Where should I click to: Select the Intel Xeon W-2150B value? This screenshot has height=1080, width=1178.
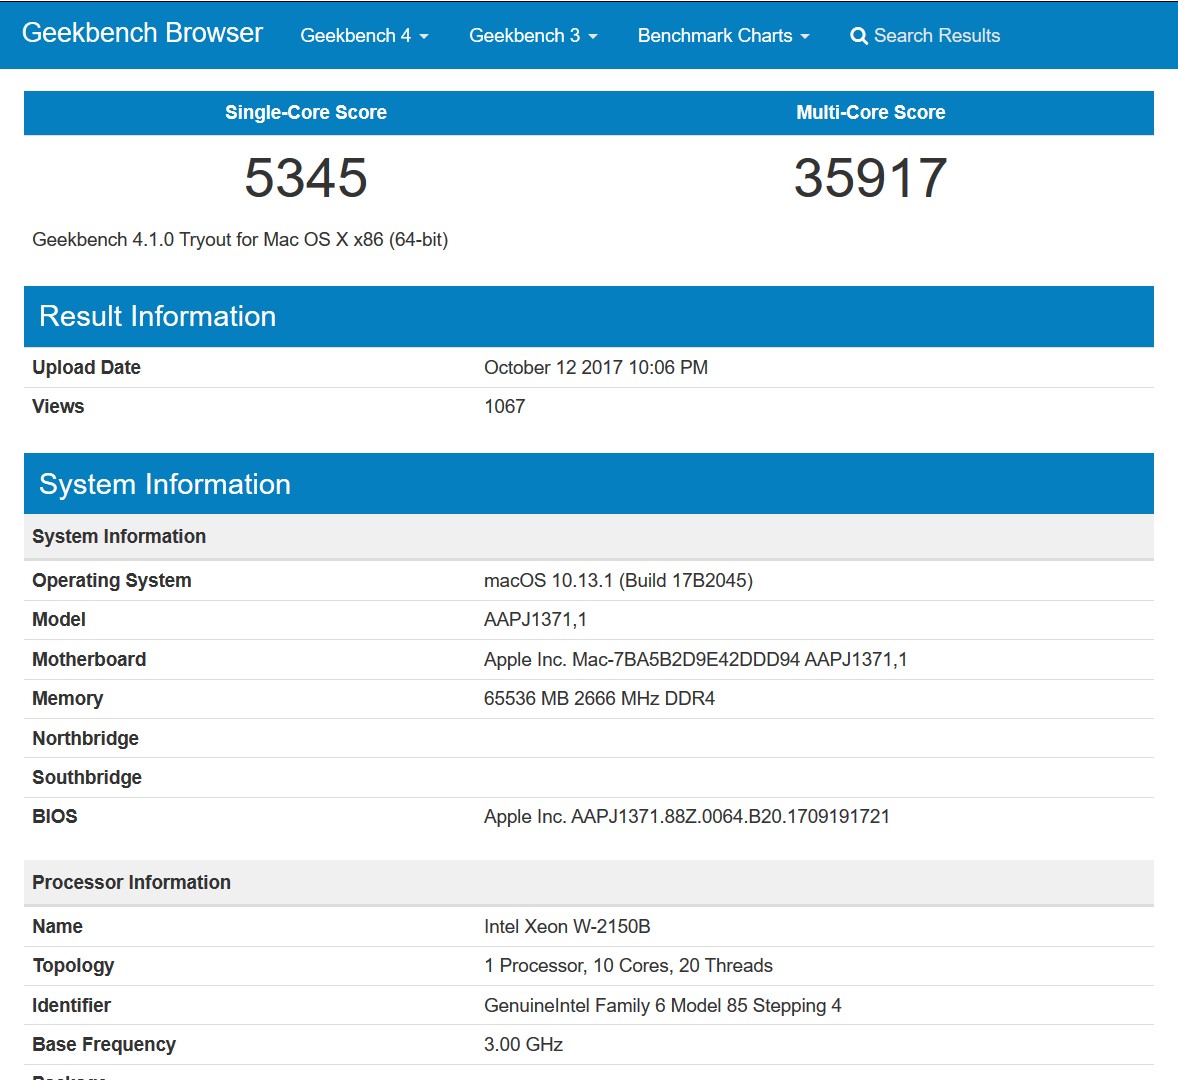[567, 926]
